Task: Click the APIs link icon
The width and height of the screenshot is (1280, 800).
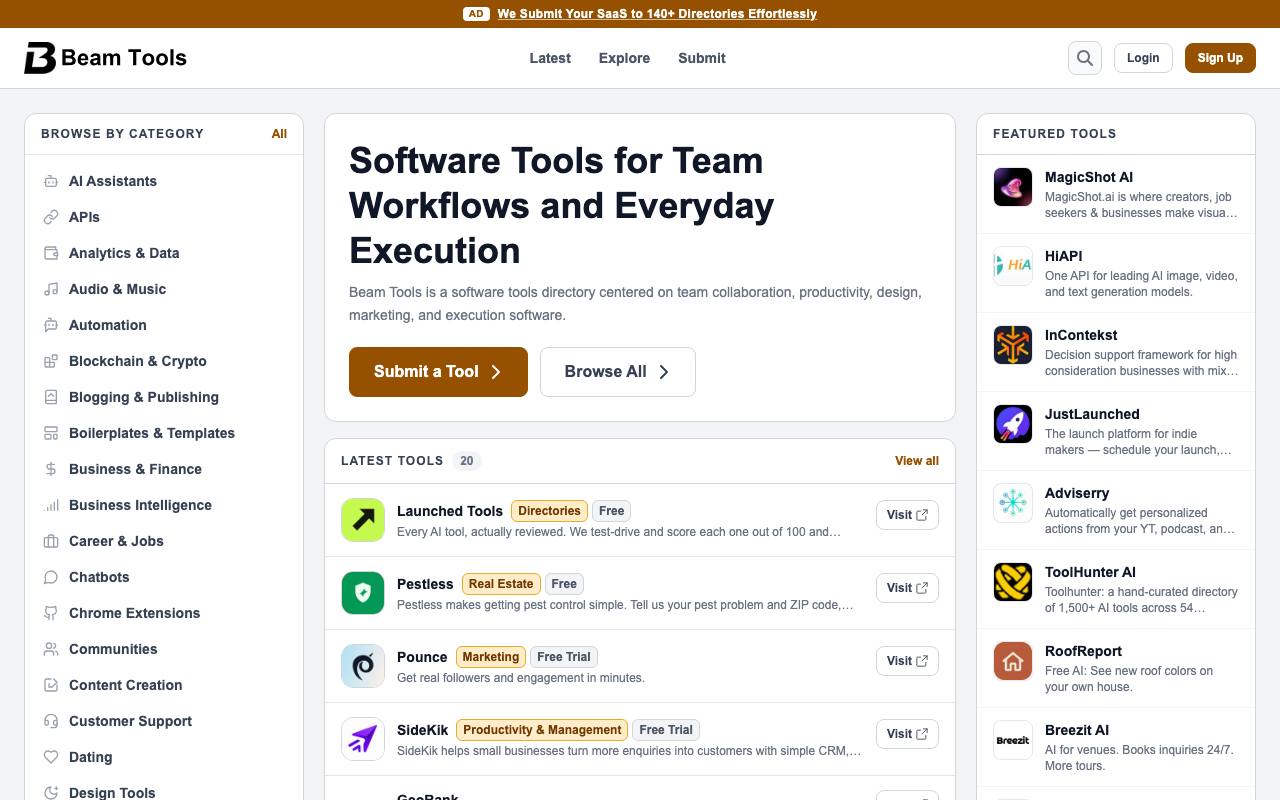Action: pos(51,217)
